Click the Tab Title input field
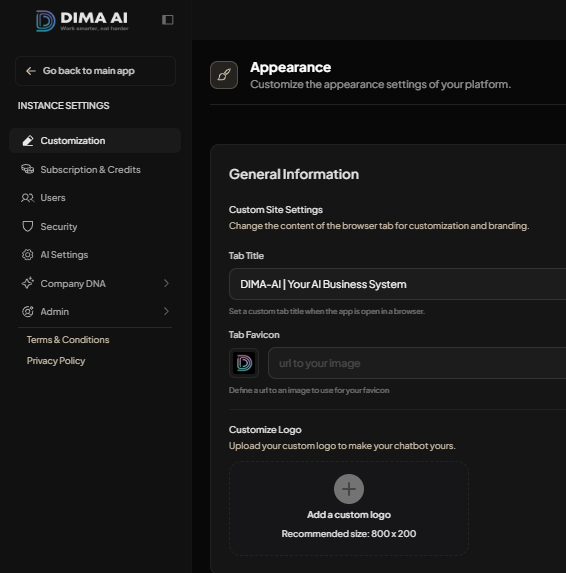 (398, 284)
